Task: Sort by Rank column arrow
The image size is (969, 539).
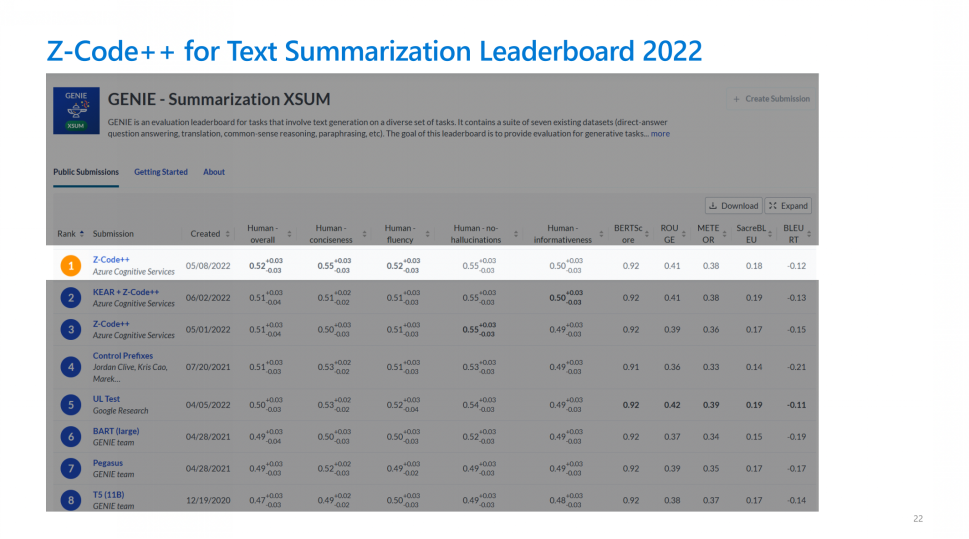Action: 82,234
